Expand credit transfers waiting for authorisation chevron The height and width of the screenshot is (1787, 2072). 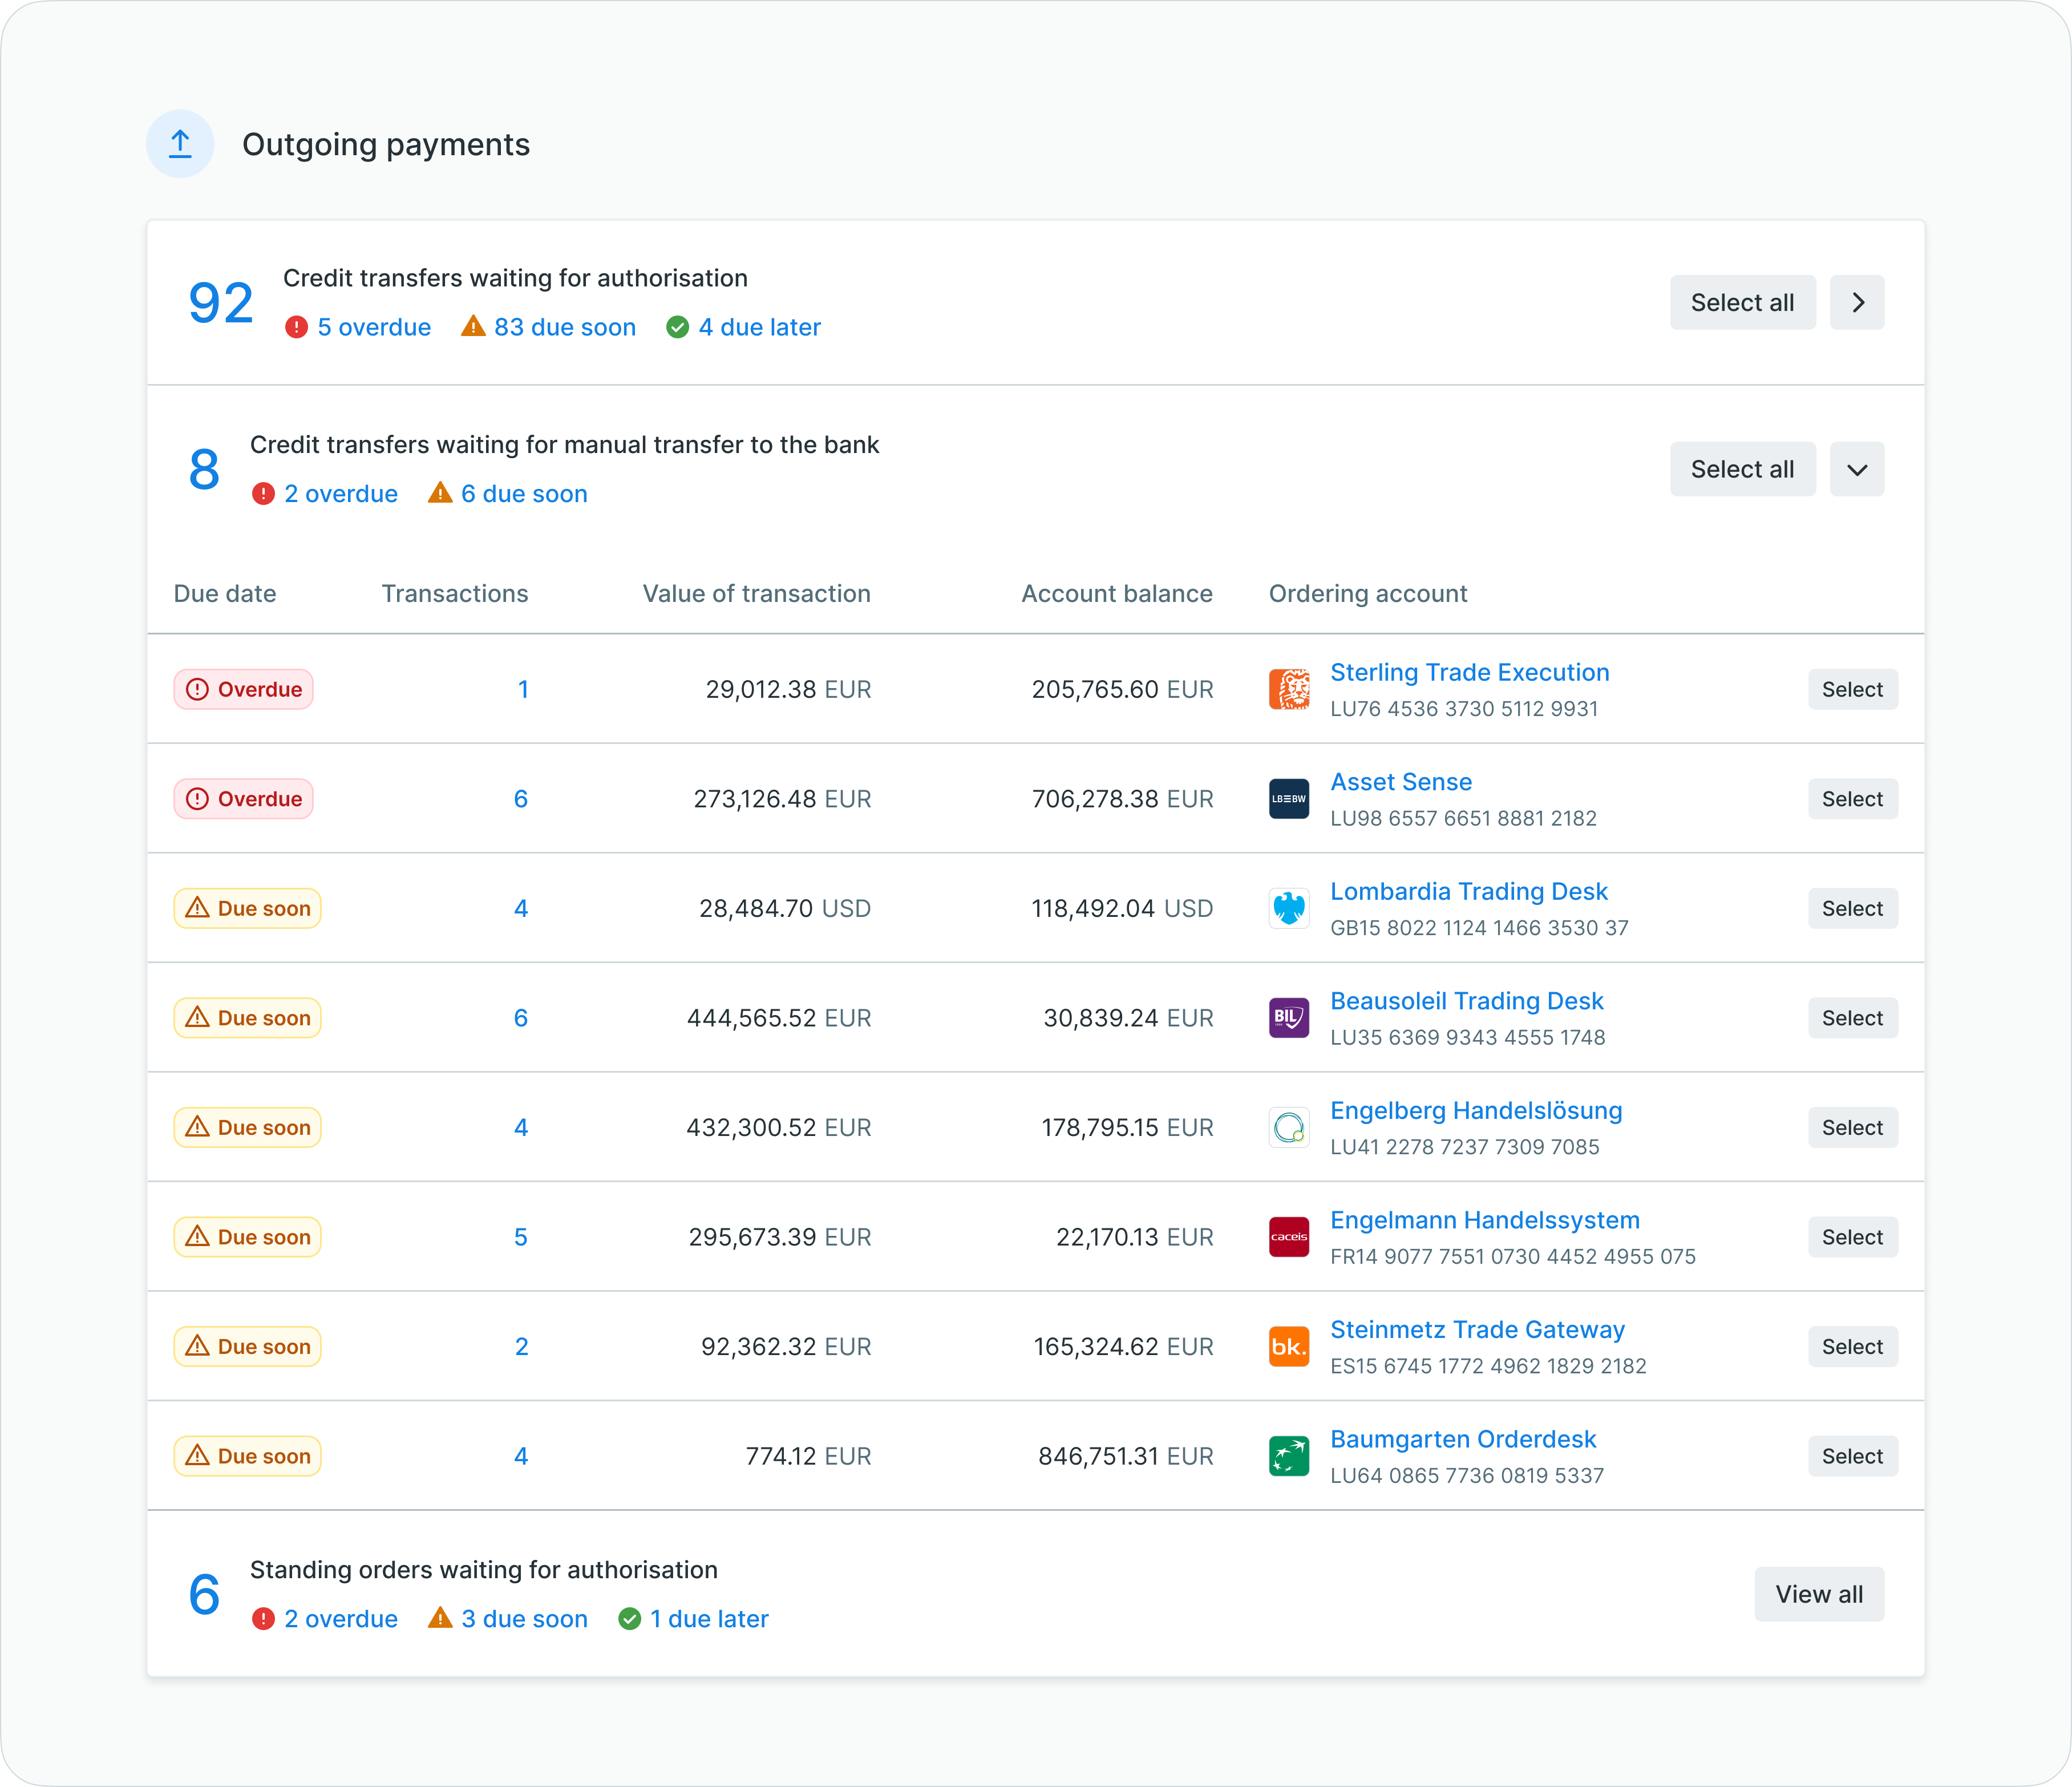click(x=1856, y=302)
